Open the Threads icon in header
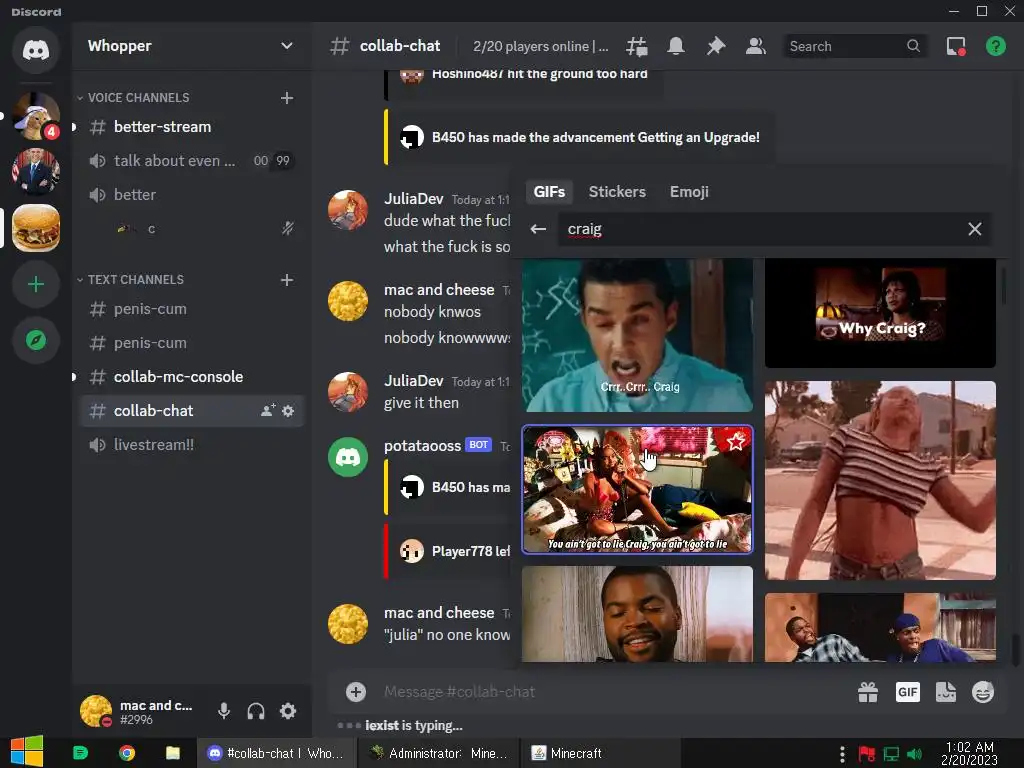Viewport: 1024px width, 768px height. click(637, 46)
